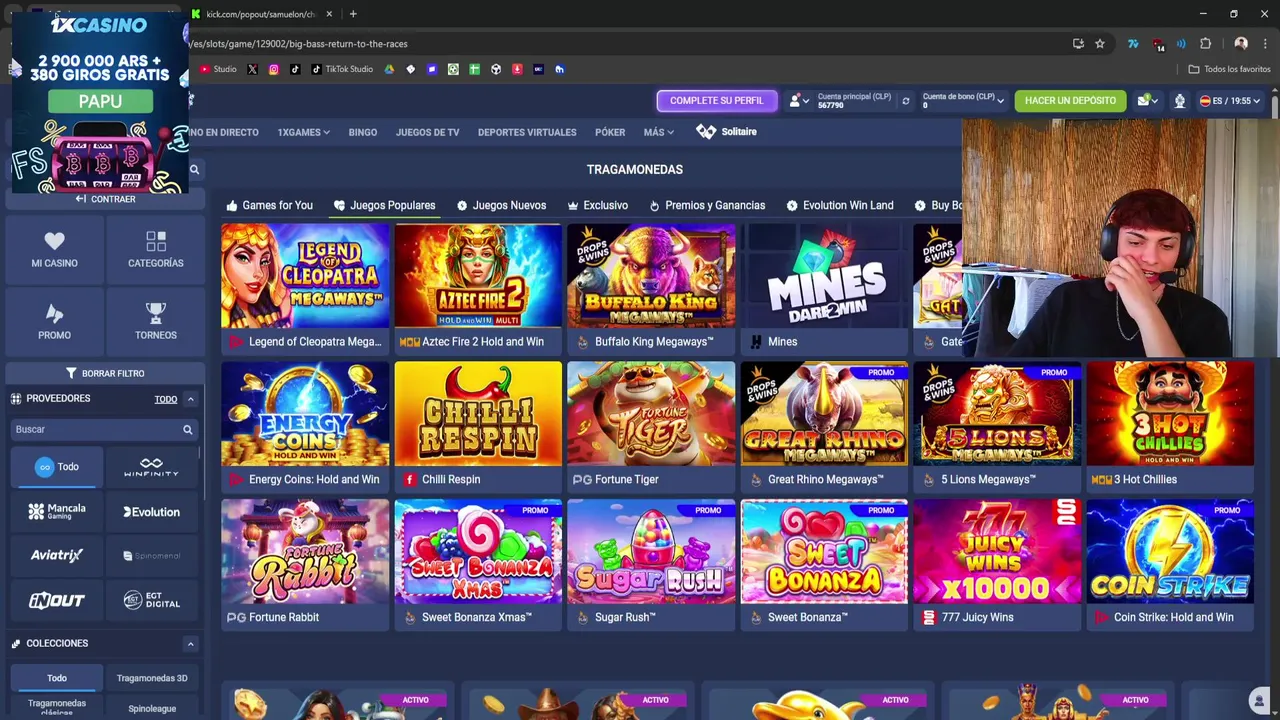The image size is (1280, 720).
Task: Expand the MÁS navigation dropdown
Action: 658,132
